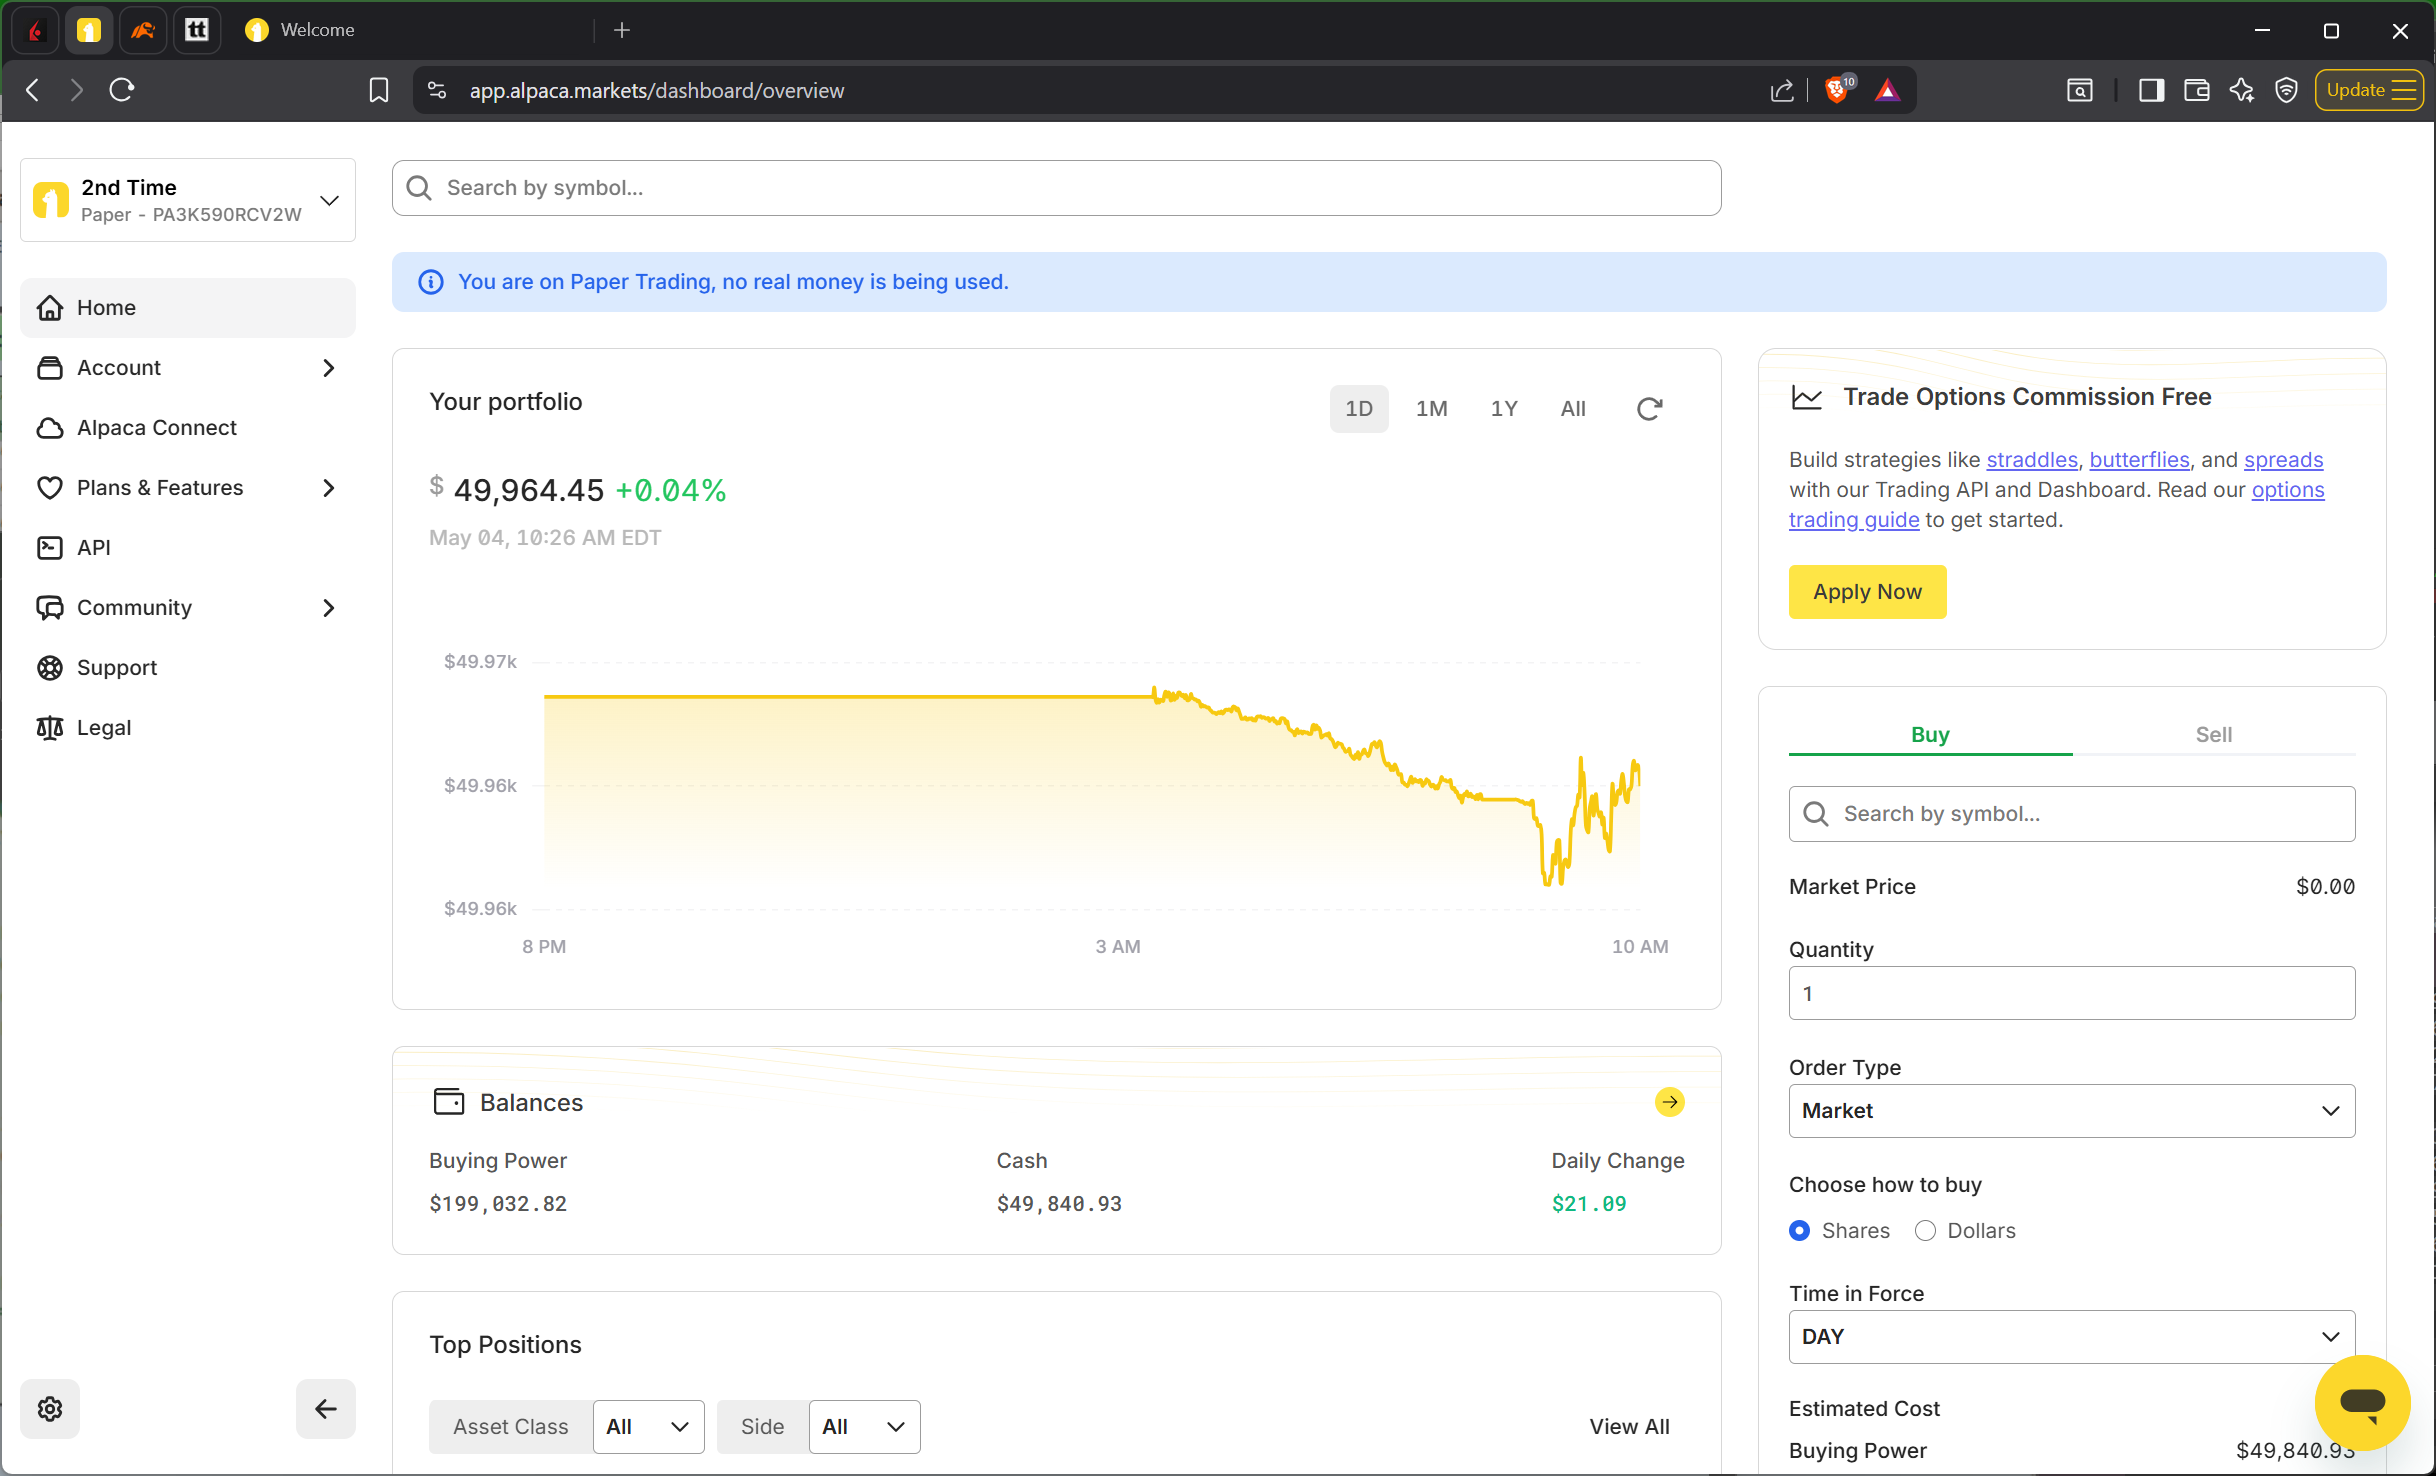Select the 1M chart range
This screenshot has width=2436, height=1476.
pos(1431,408)
